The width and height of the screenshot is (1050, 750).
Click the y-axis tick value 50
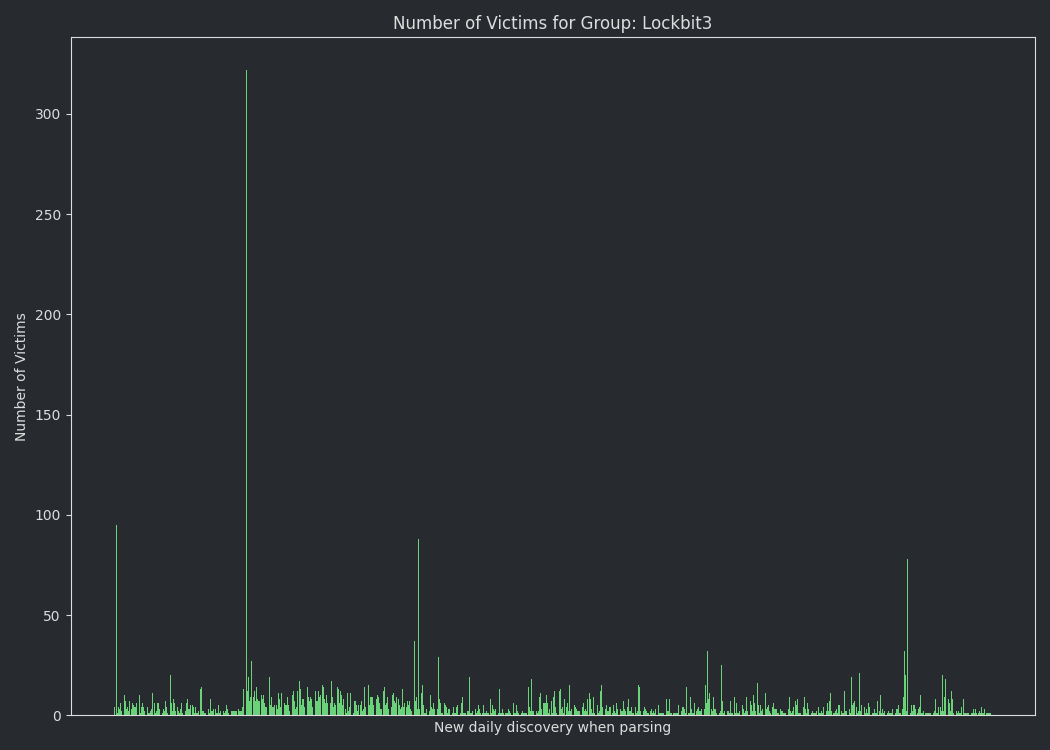pyautogui.click(x=52, y=615)
